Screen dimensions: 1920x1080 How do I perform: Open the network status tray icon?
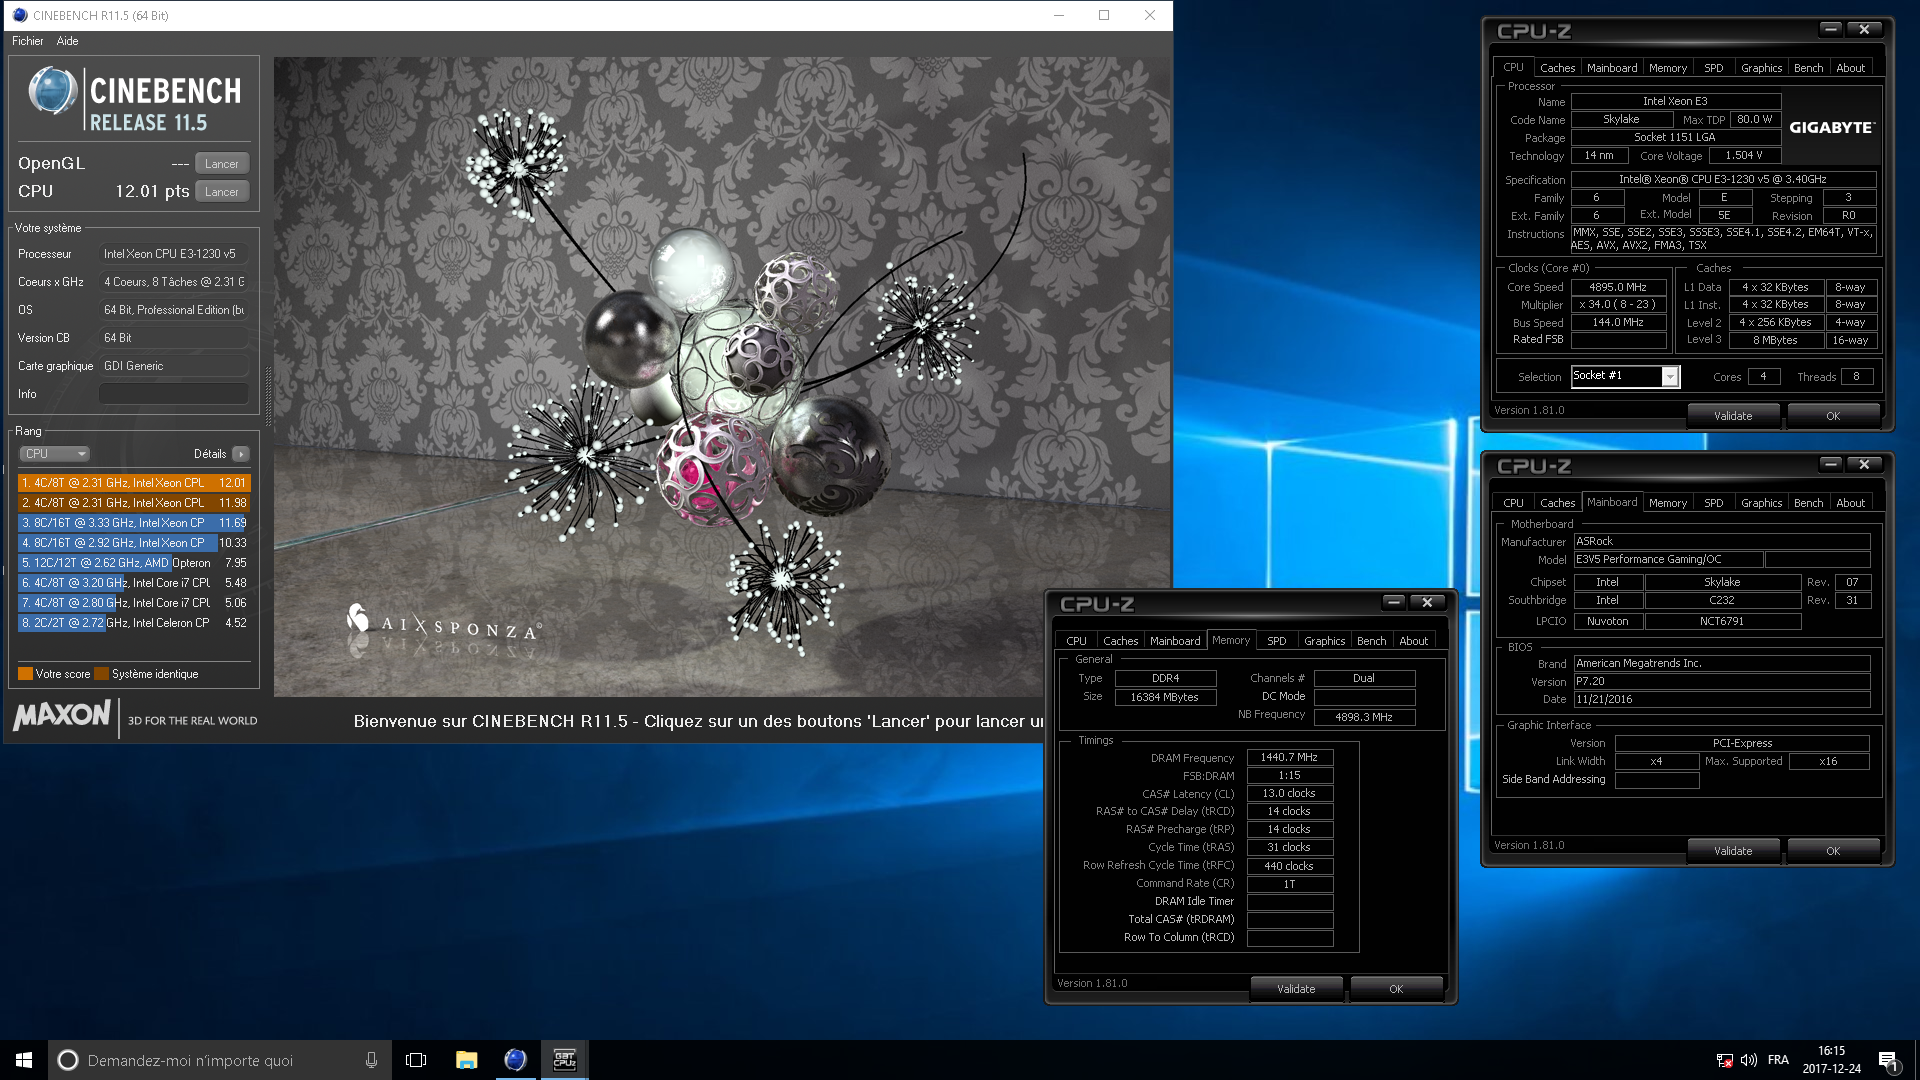(x=1725, y=1060)
